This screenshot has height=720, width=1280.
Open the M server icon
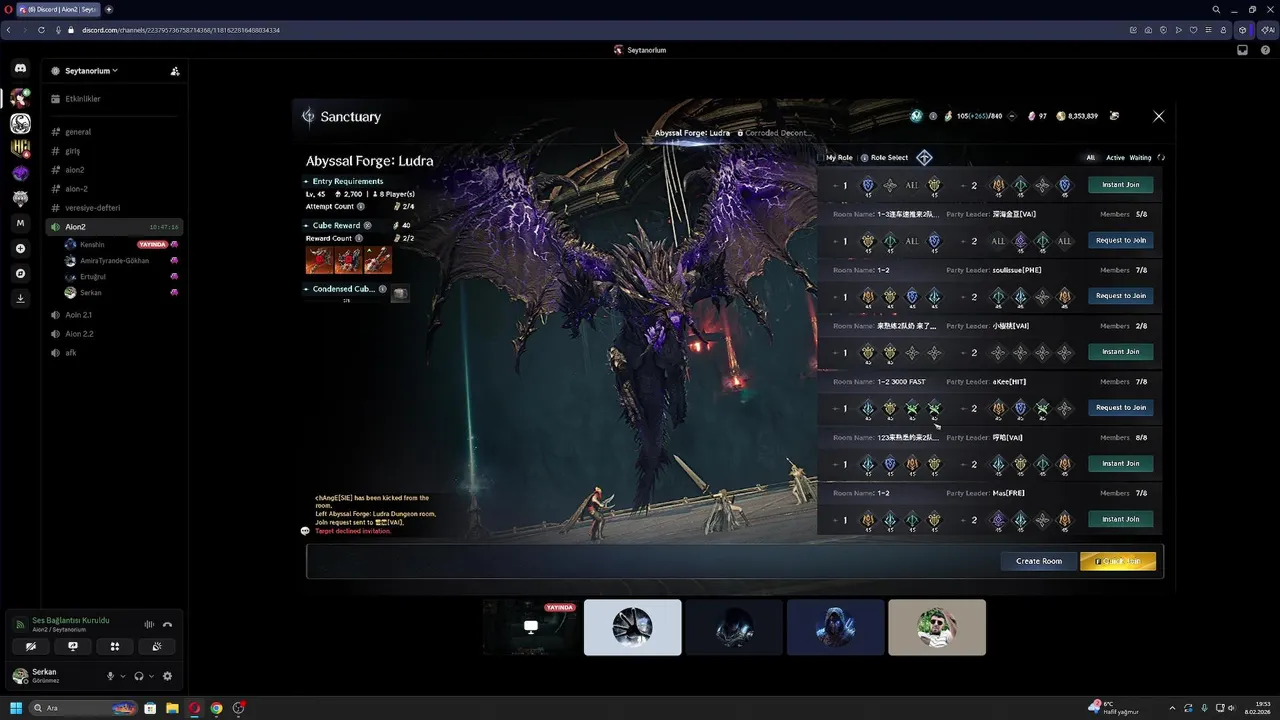[20, 223]
